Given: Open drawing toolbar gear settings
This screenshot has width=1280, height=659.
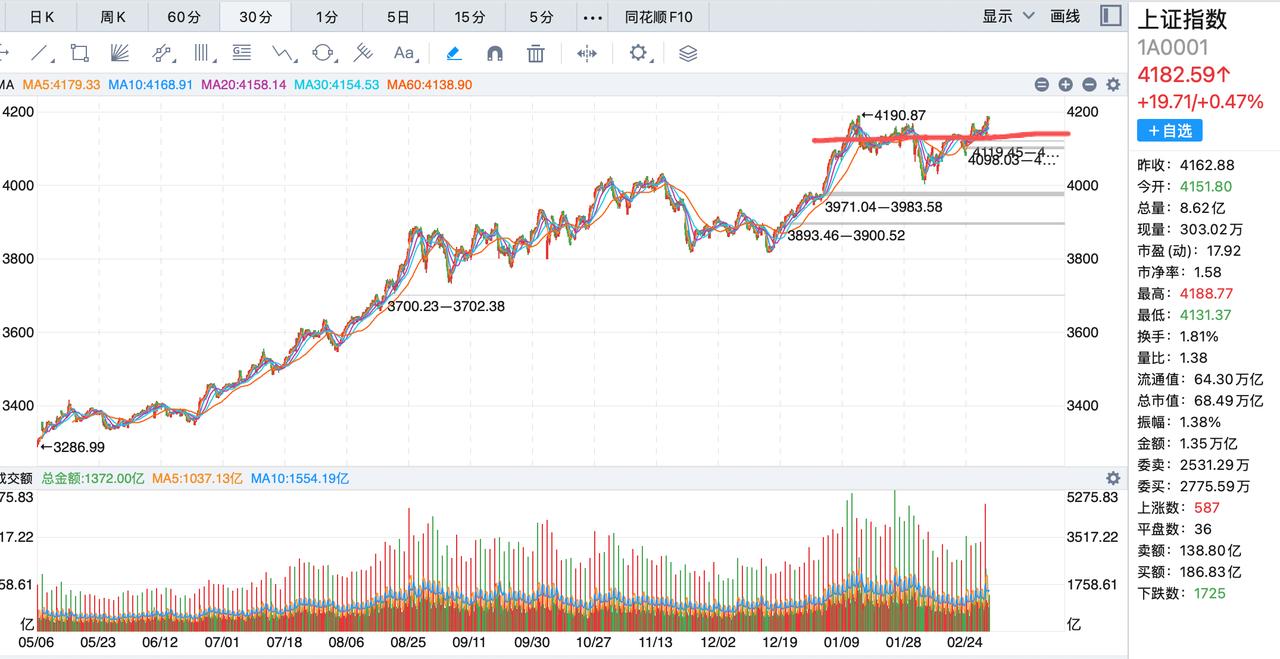Looking at the screenshot, I should coord(638,53).
